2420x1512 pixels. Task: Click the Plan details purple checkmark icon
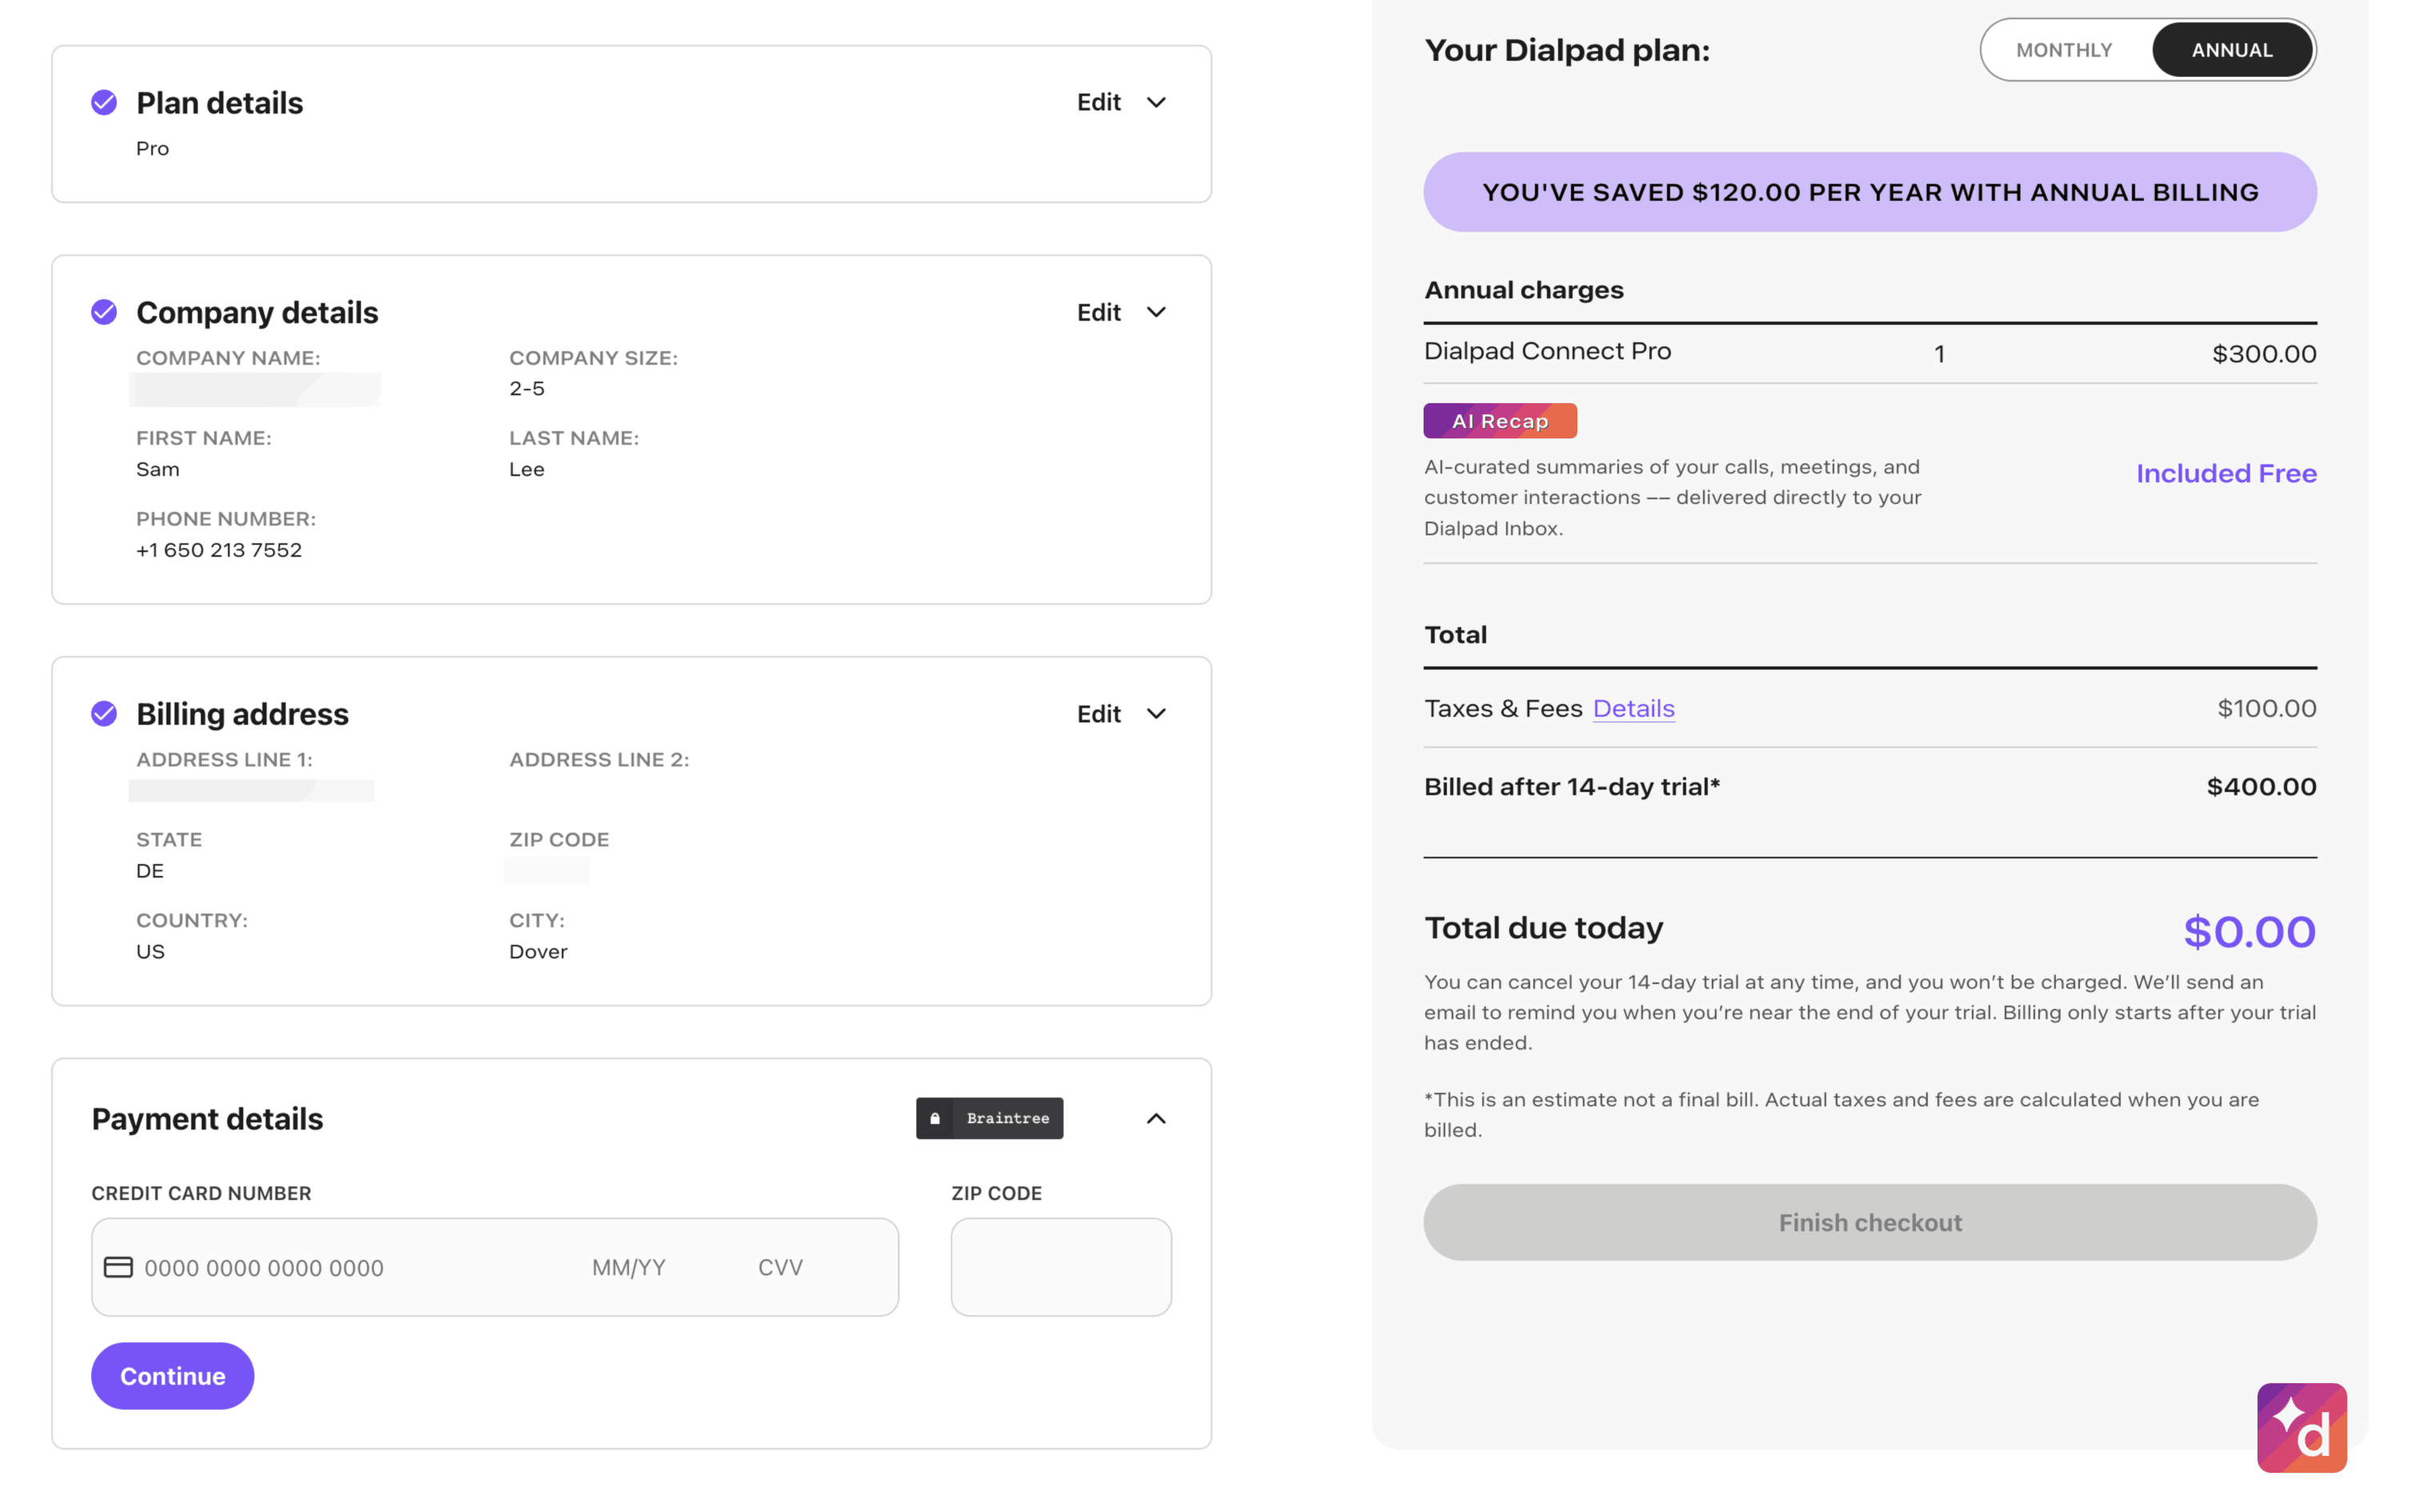(x=104, y=103)
